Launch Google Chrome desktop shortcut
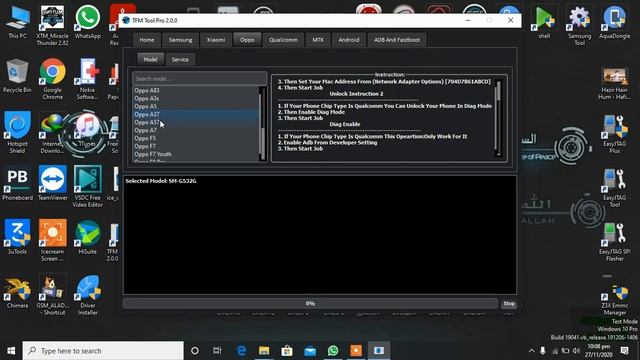Viewport: 640px width, 360px height. 53,79
